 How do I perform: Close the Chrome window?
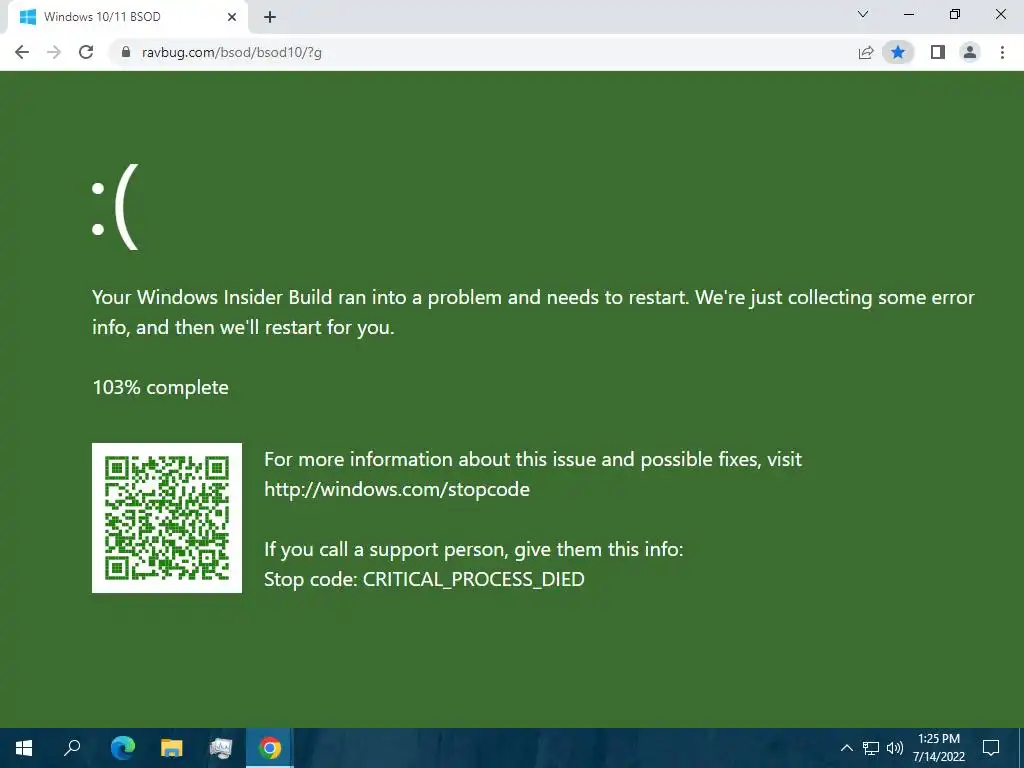click(x=1000, y=14)
